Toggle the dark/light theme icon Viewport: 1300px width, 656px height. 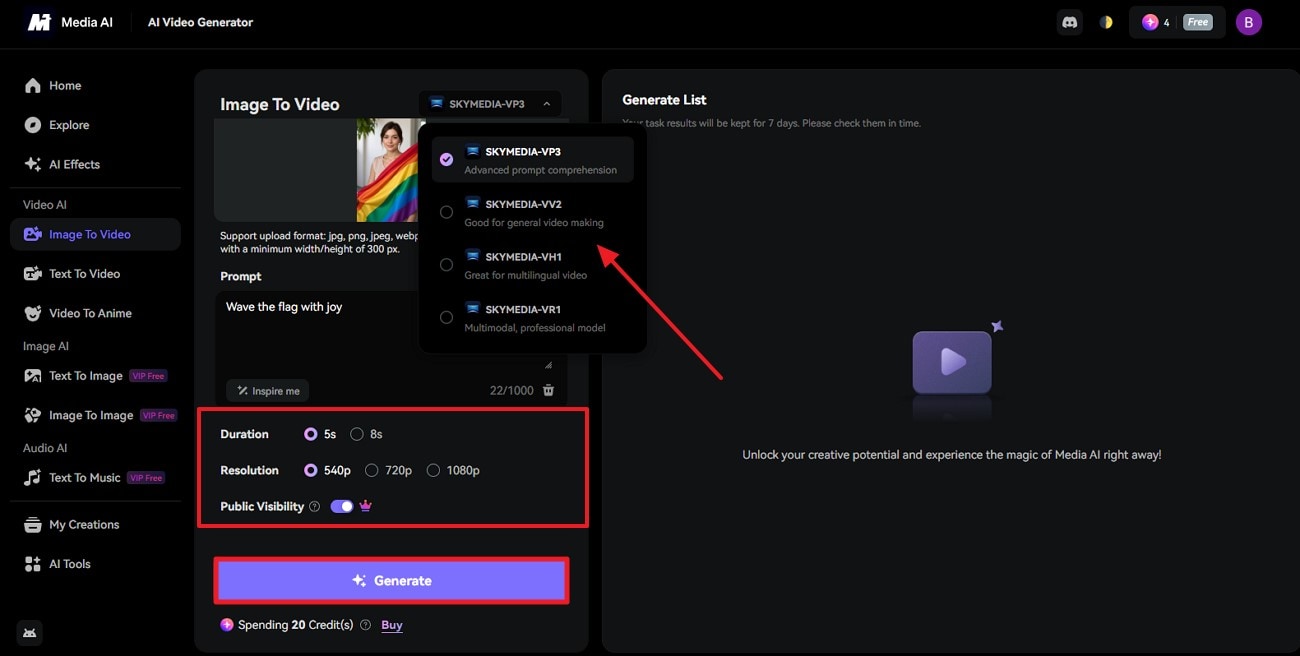[x=1106, y=22]
